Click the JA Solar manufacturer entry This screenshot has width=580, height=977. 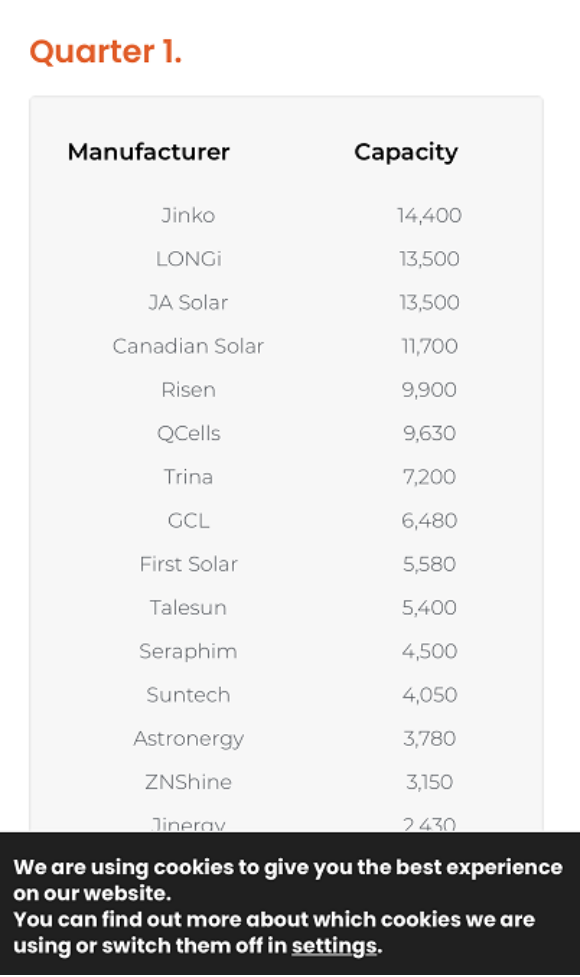188,302
